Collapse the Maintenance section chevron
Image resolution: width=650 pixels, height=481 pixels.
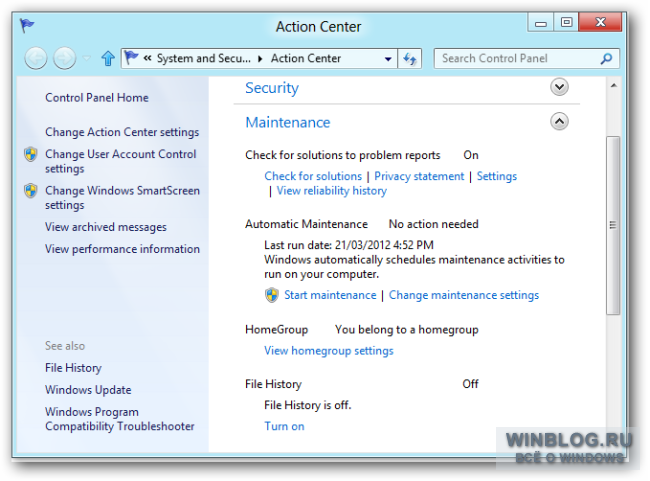559,121
